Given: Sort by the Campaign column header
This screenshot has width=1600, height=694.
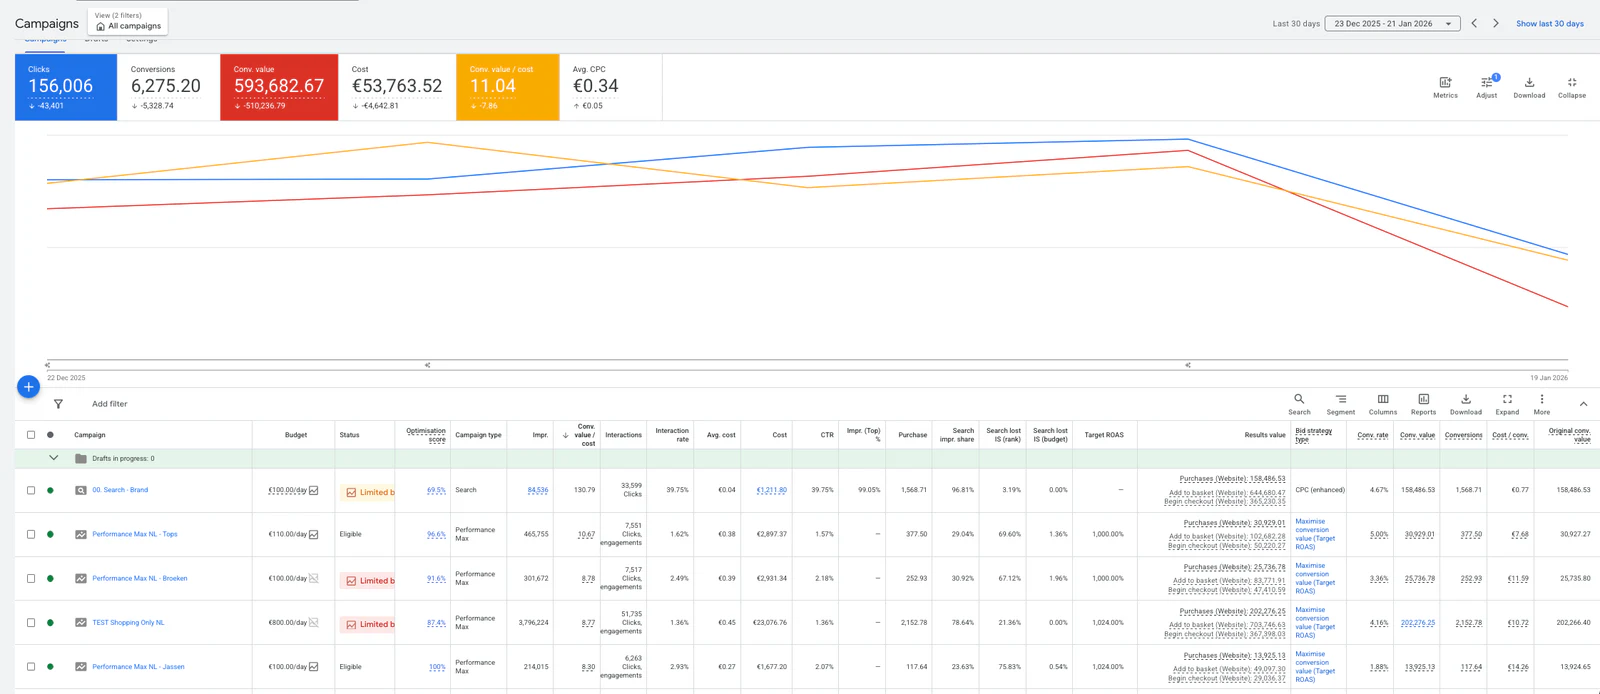Looking at the screenshot, I should coord(90,435).
